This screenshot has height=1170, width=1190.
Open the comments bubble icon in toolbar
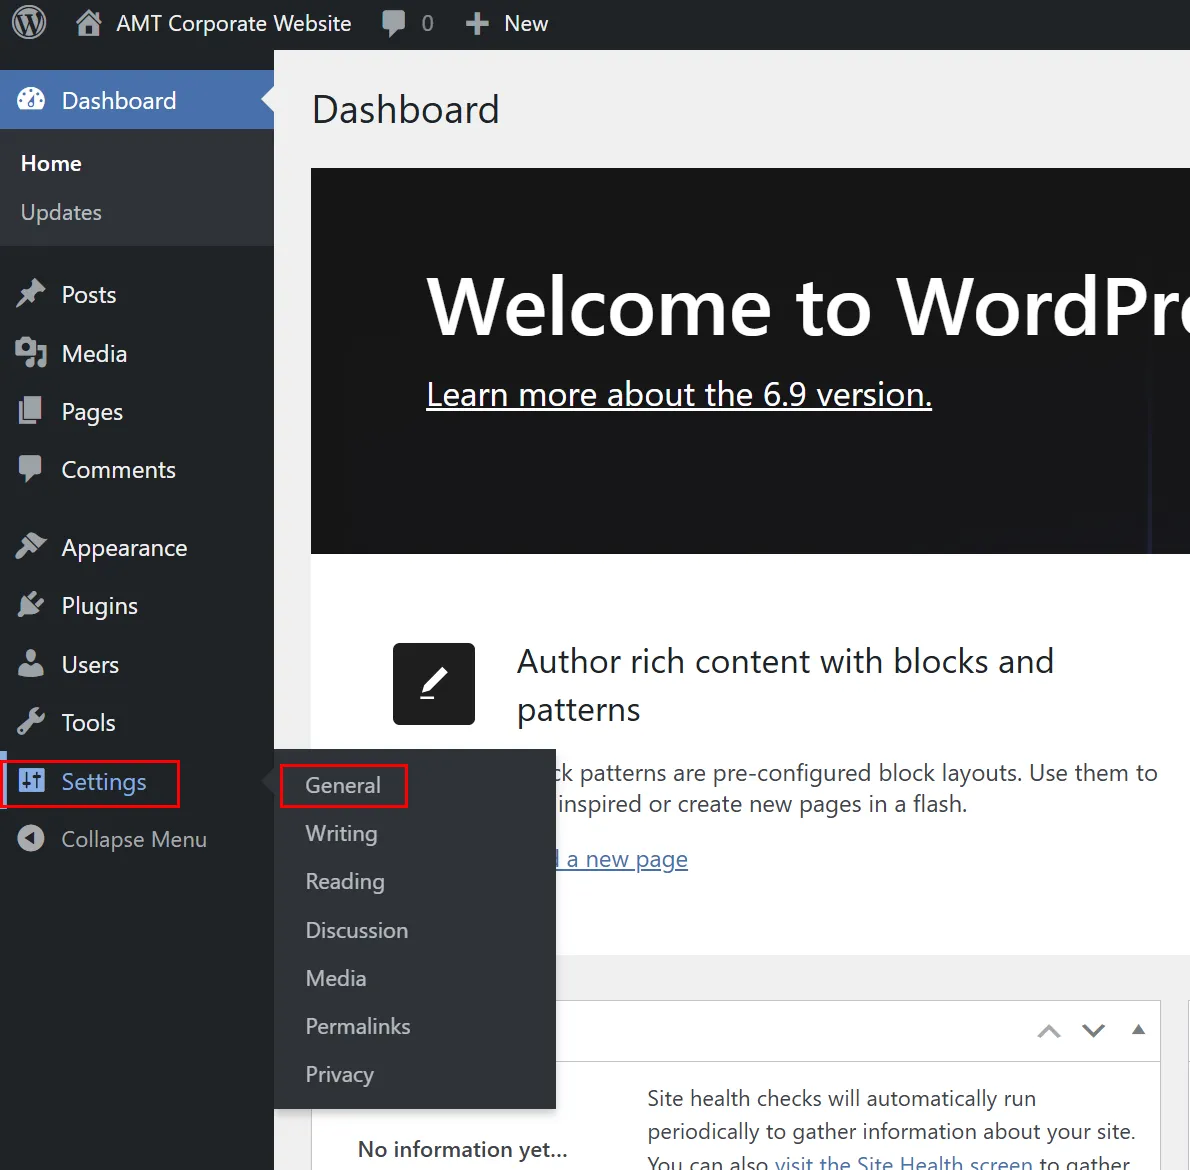394,23
